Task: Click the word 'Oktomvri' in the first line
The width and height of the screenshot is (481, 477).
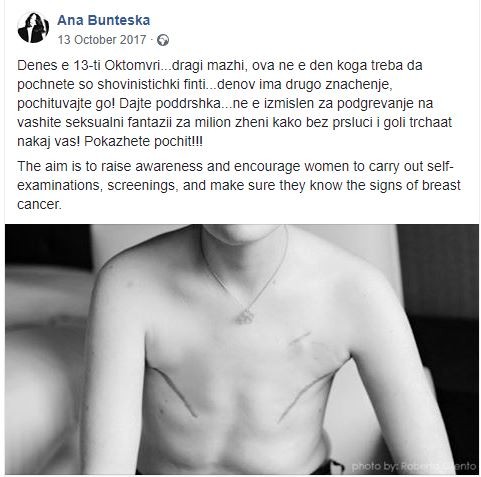Action: [133, 65]
